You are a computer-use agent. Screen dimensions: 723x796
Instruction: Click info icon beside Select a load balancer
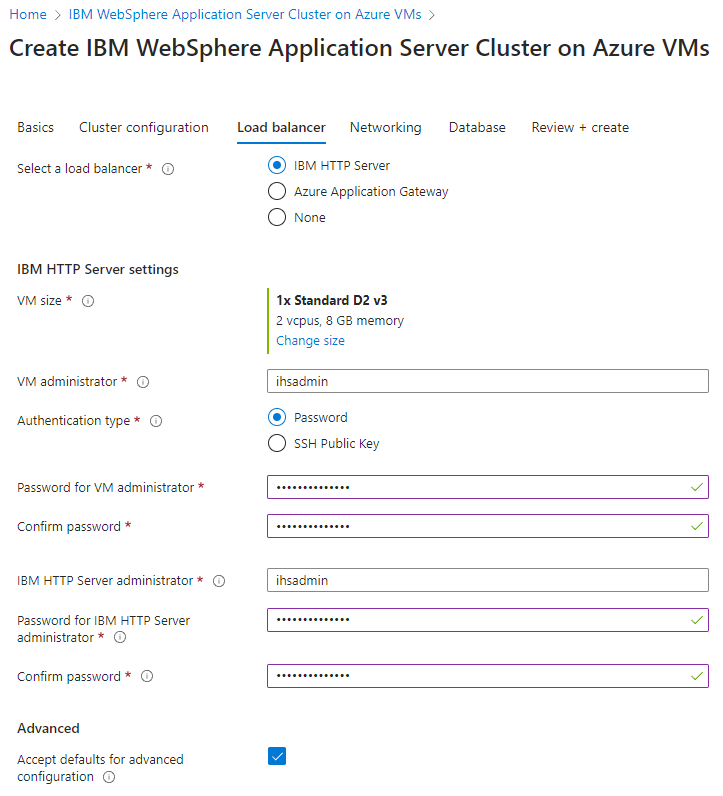[168, 169]
